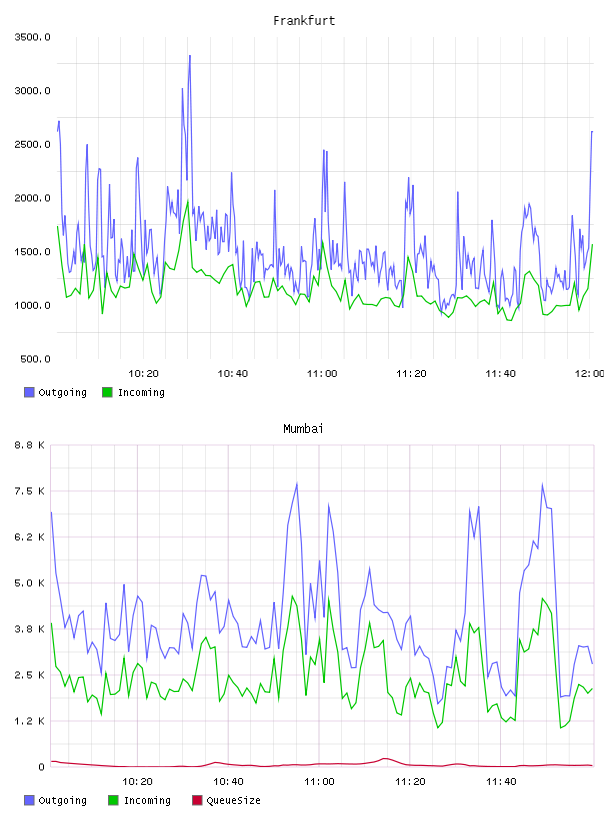Click Outgoing label in Mumbai legend
This screenshot has width=608, height=816.
pos(62,800)
